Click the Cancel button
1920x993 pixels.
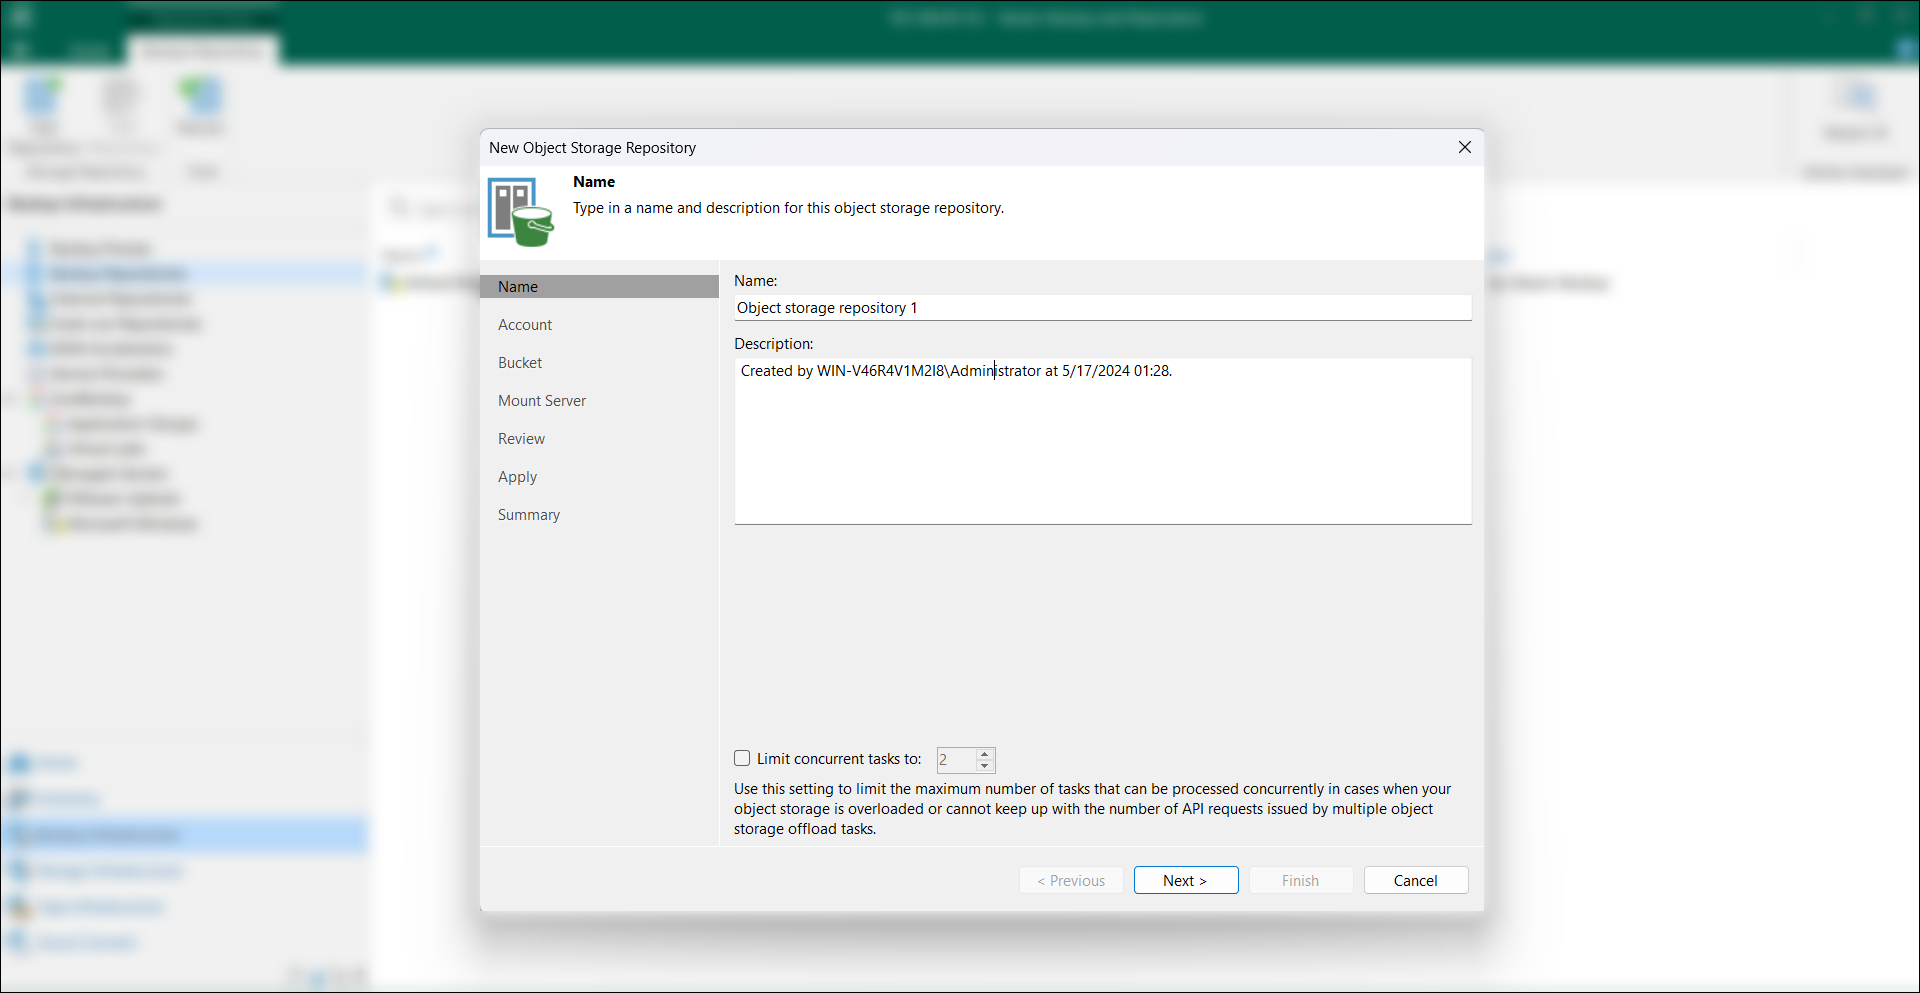coord(1416,880)
